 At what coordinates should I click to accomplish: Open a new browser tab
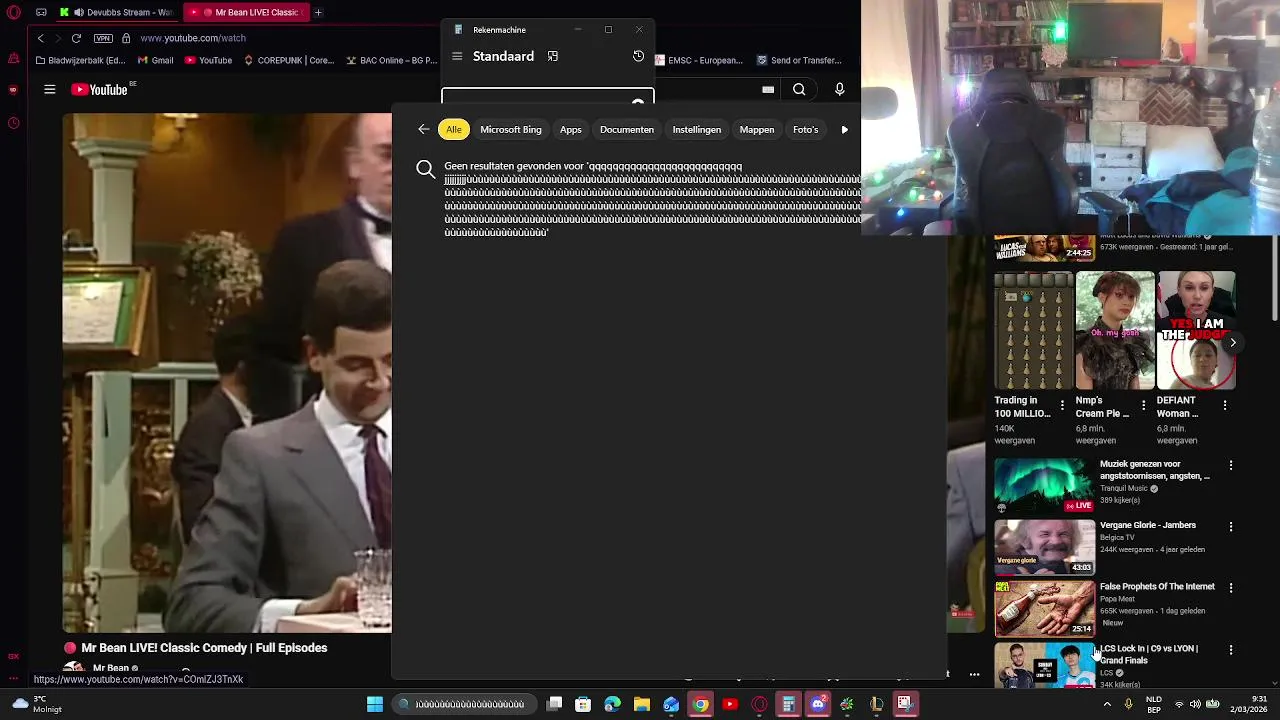(318, 12)
